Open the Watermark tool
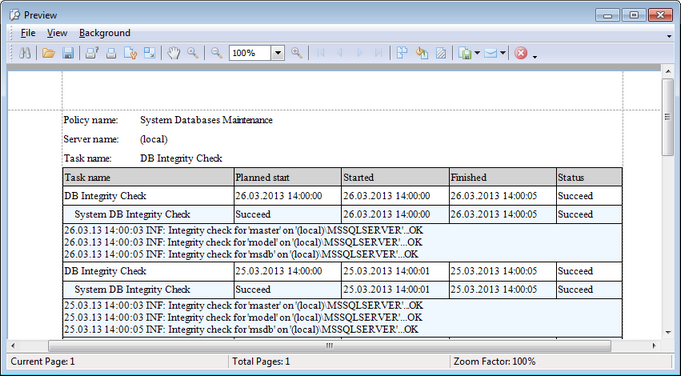The height and width of the screenshot is (376, 681). [x=441, y=53]
